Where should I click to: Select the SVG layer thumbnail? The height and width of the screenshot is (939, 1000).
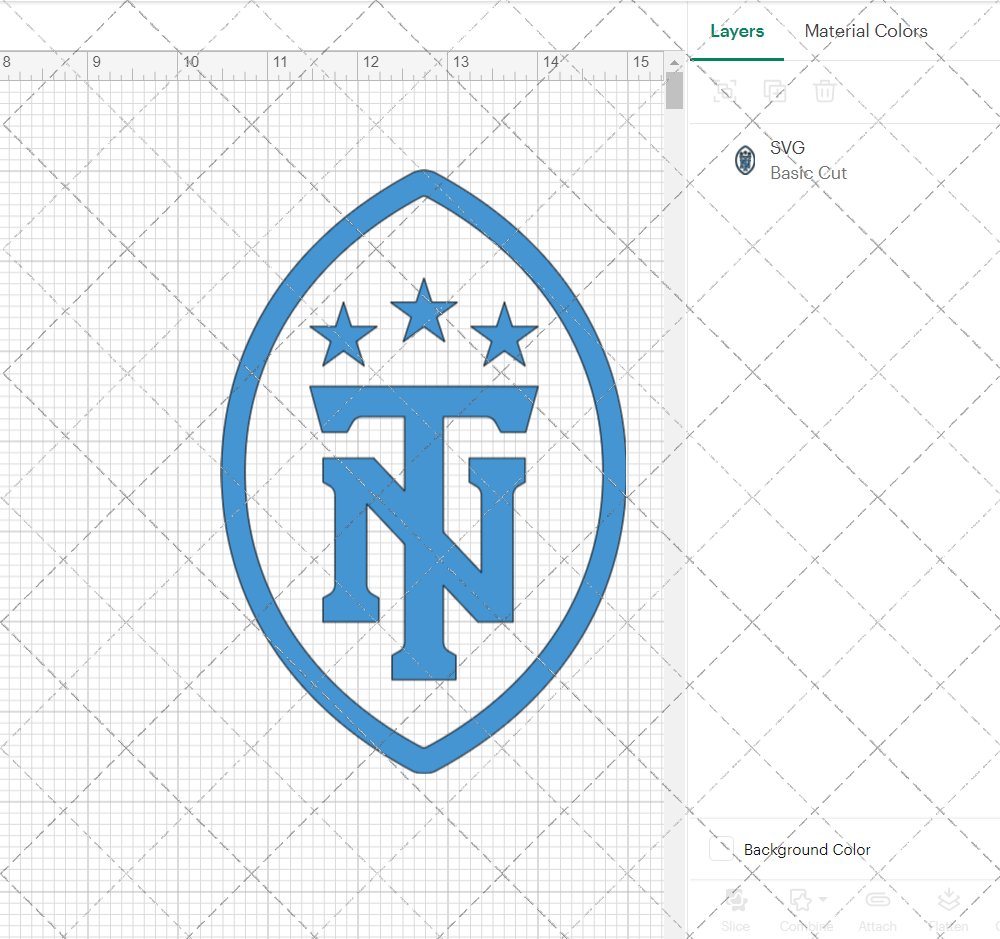coord(745,160)
